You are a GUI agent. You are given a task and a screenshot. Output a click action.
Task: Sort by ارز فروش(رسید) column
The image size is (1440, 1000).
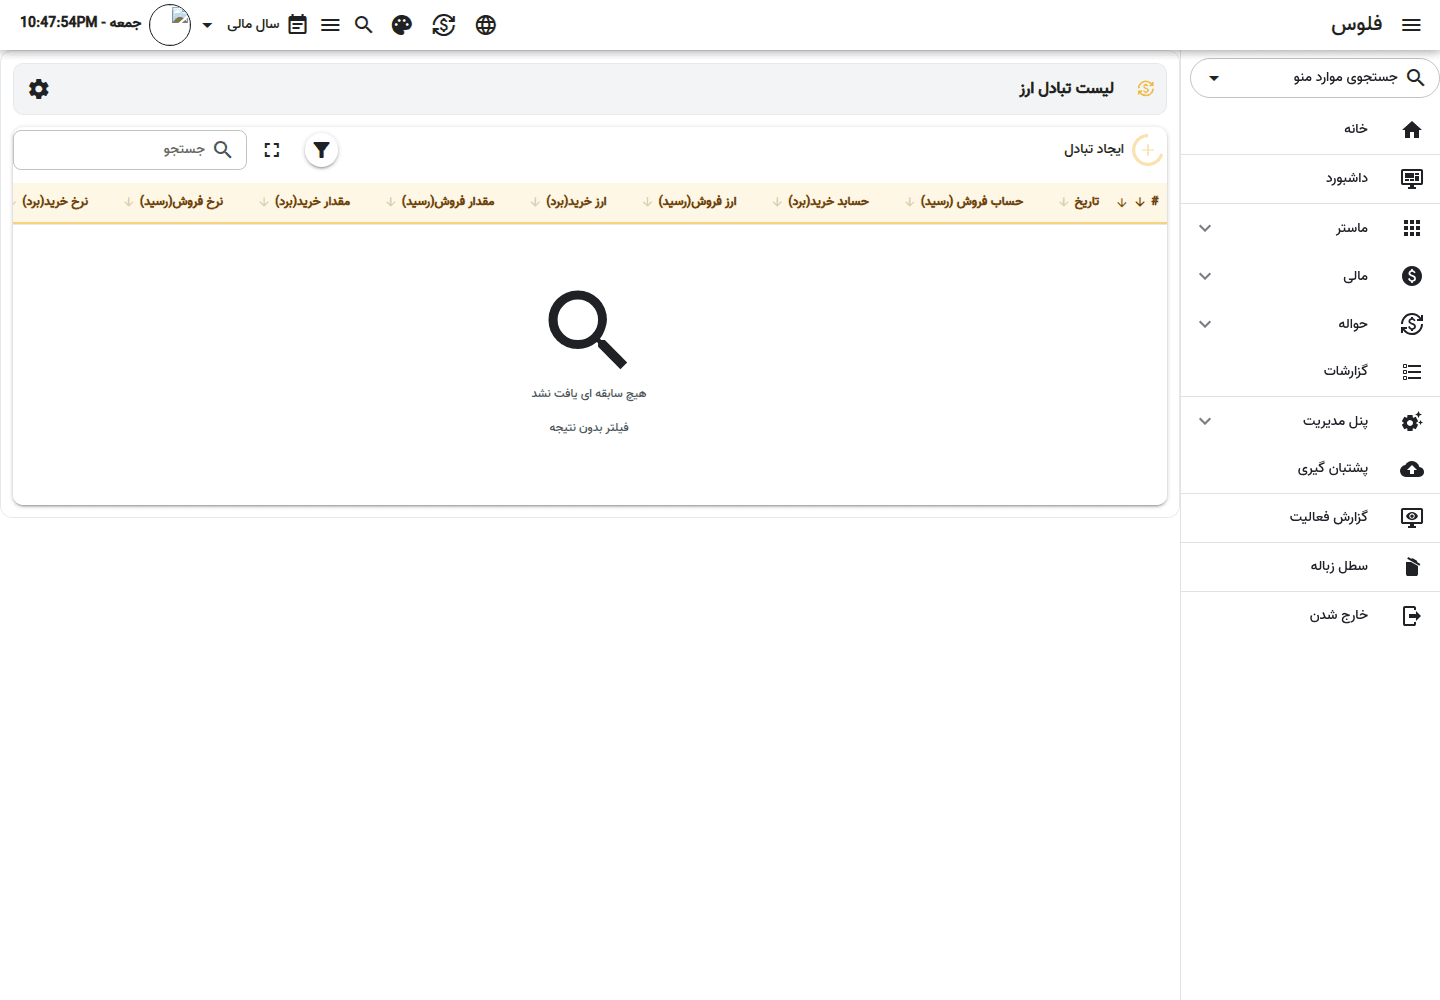pyautogui.click(x=697, y=202)
